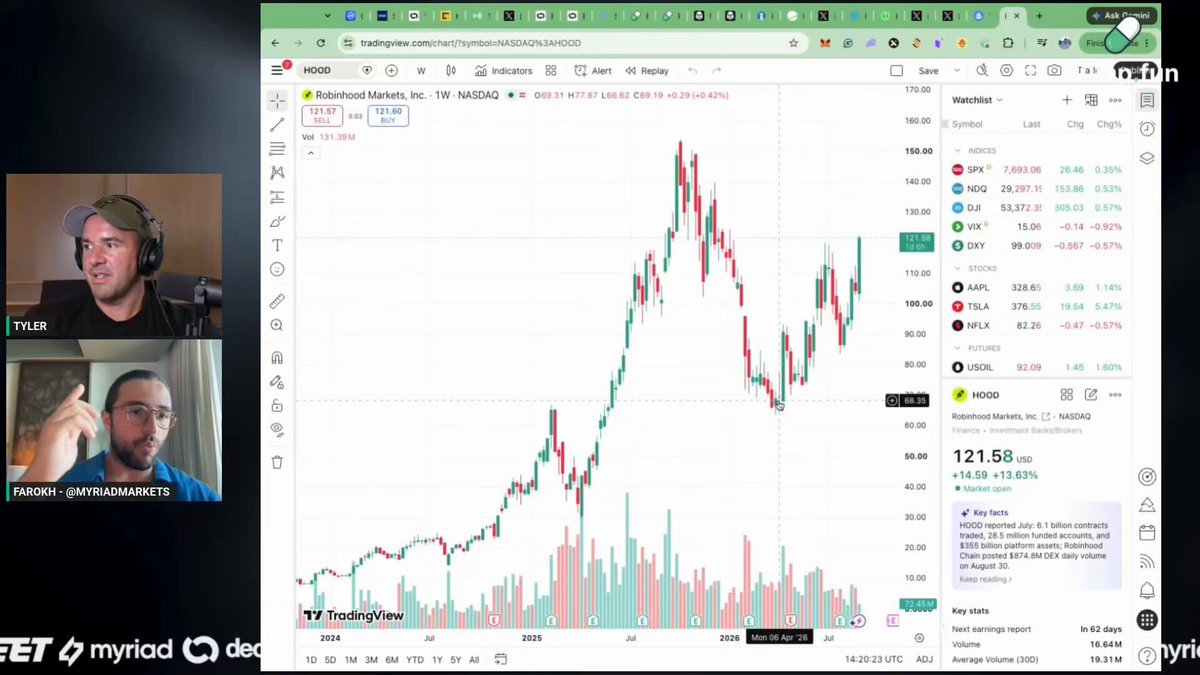Image resolution: width=1200 pixels, height=675 pixels.
Task: Select the 1Y time range
Action: pos(437,660)
